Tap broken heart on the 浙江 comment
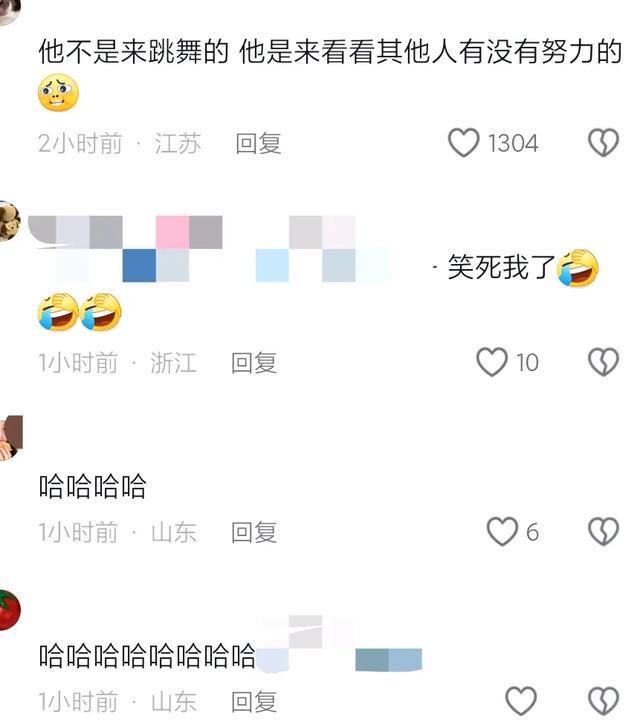Viewport: 640px width, 728px height. (603, 362)
